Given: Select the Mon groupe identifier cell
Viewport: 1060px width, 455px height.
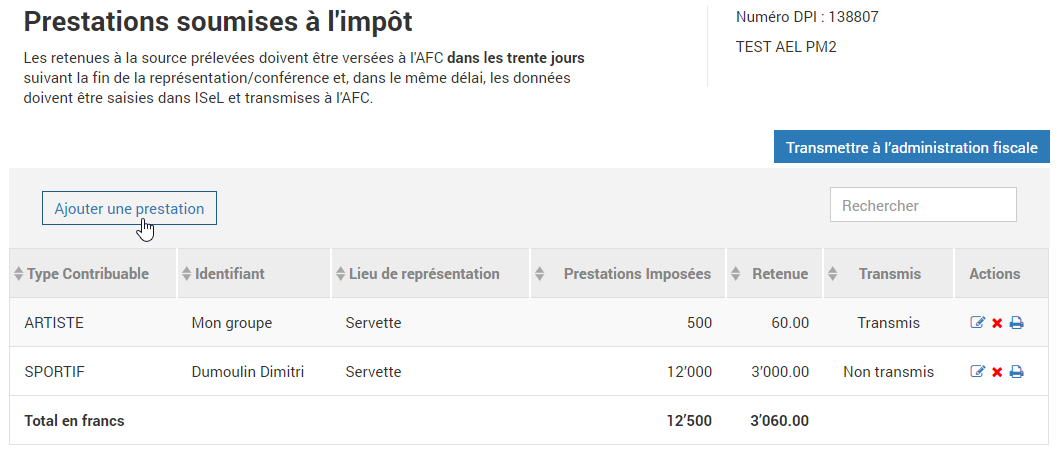Looking at the screenshot, I should [232, 323].
